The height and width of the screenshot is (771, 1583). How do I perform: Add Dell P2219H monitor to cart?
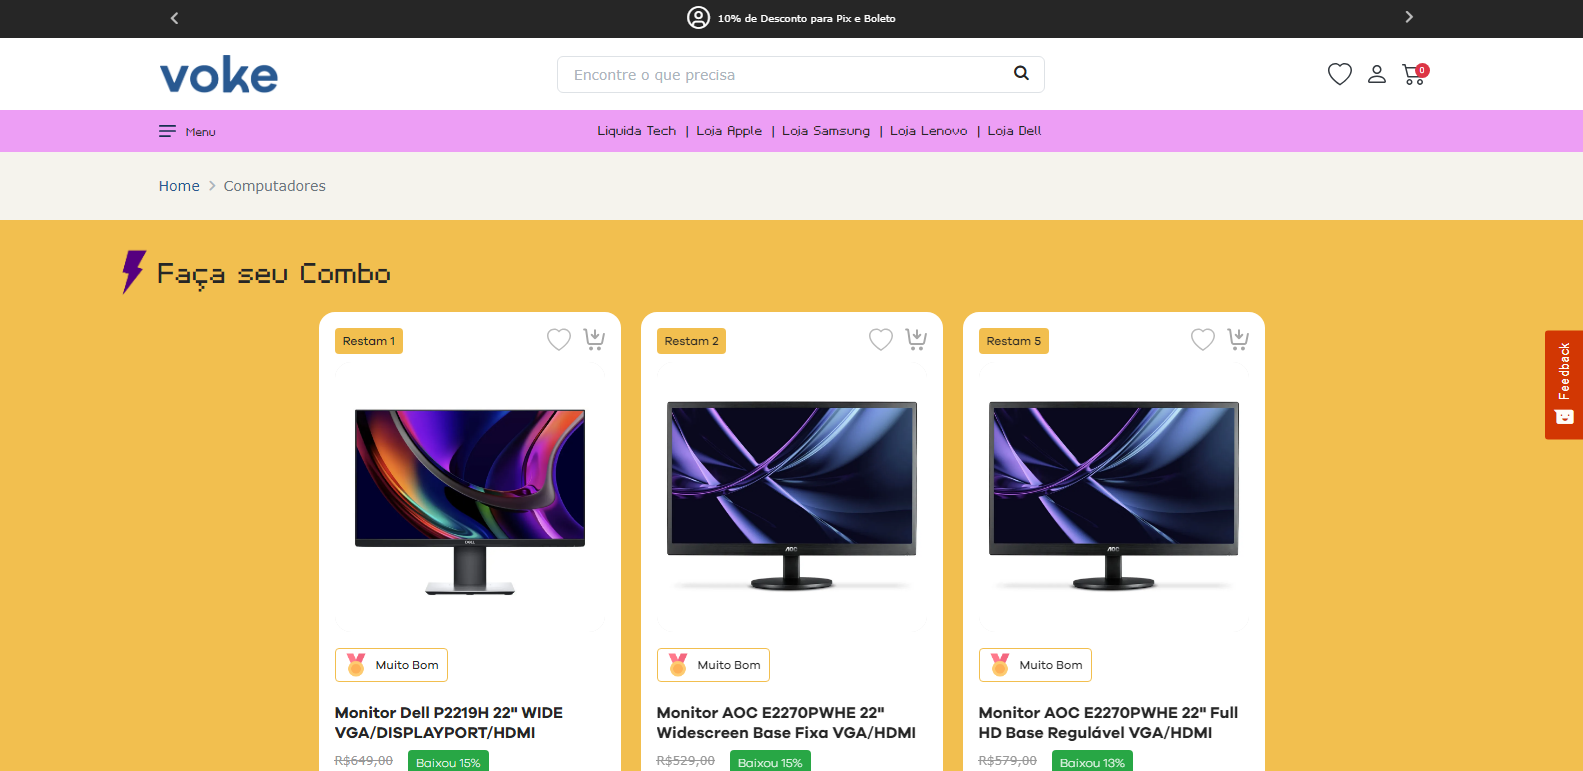pos(594,340)
